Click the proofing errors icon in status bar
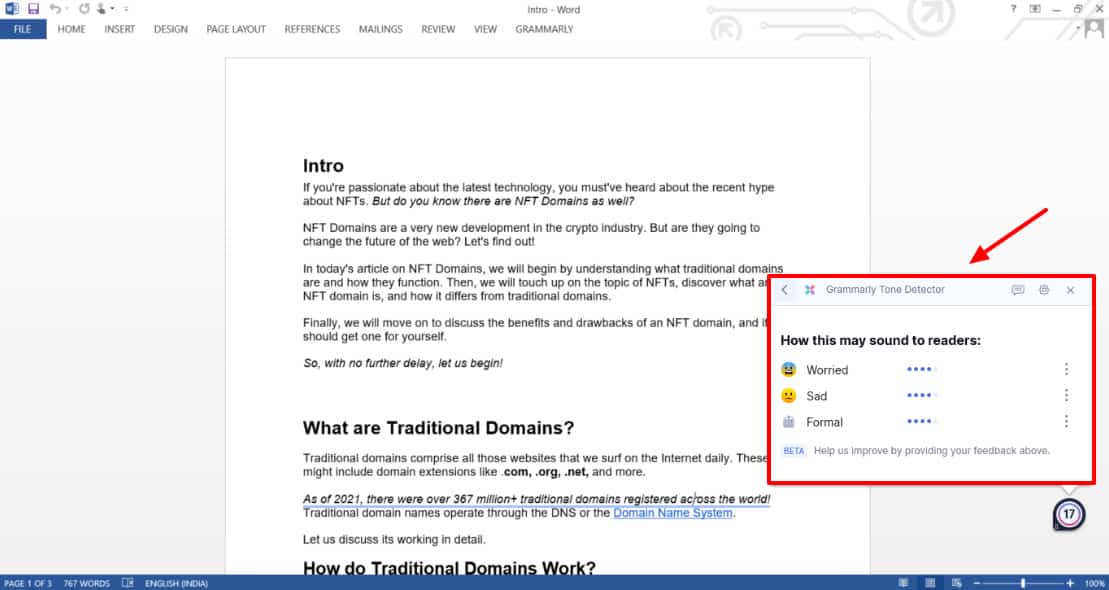1109x590 pixels. pos(128,583)
